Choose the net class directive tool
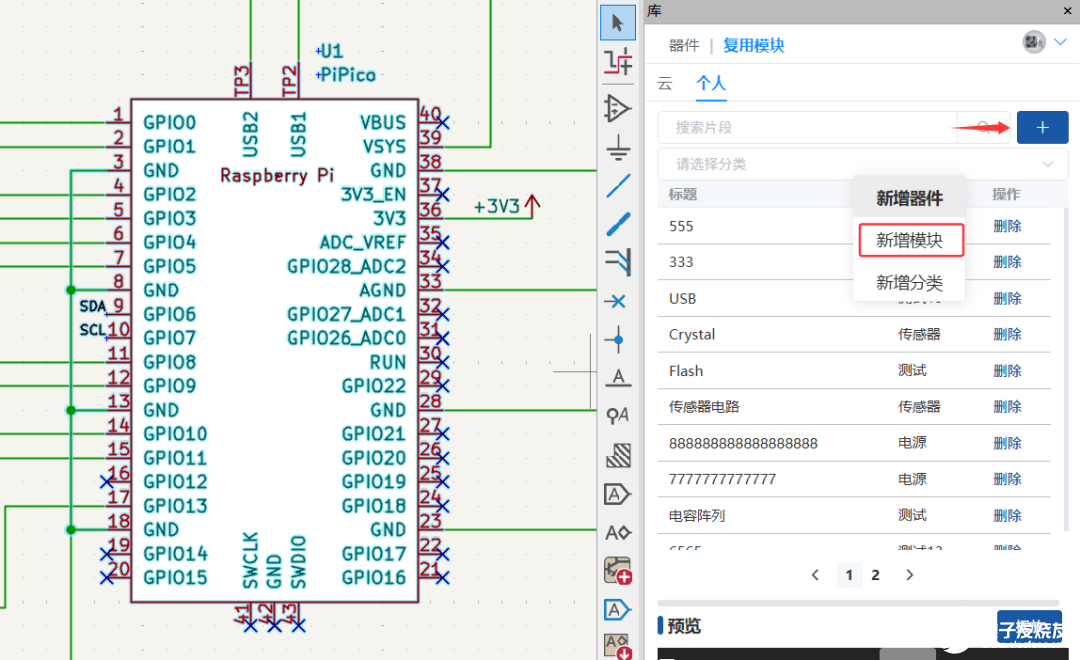 pyautogui.click(x=618, y=415)
